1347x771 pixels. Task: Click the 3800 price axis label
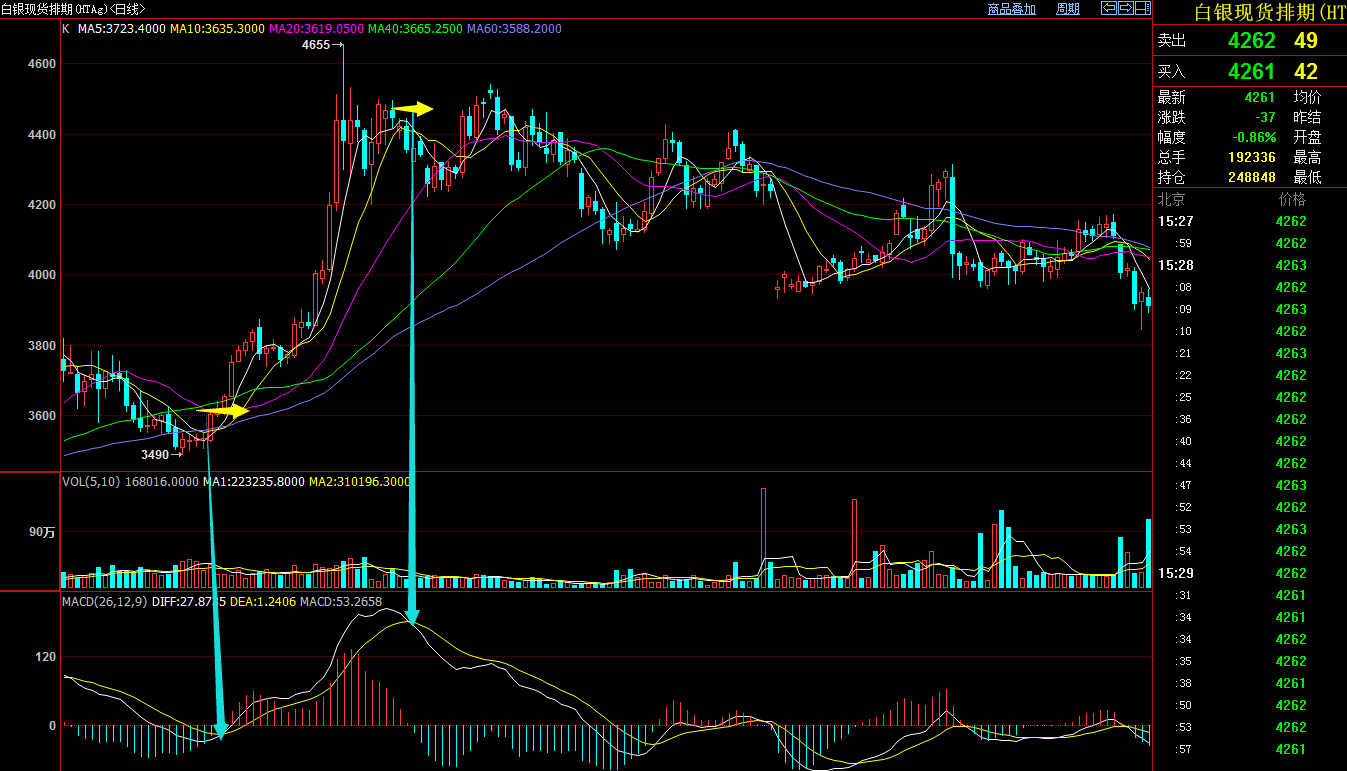coord(42,346)
